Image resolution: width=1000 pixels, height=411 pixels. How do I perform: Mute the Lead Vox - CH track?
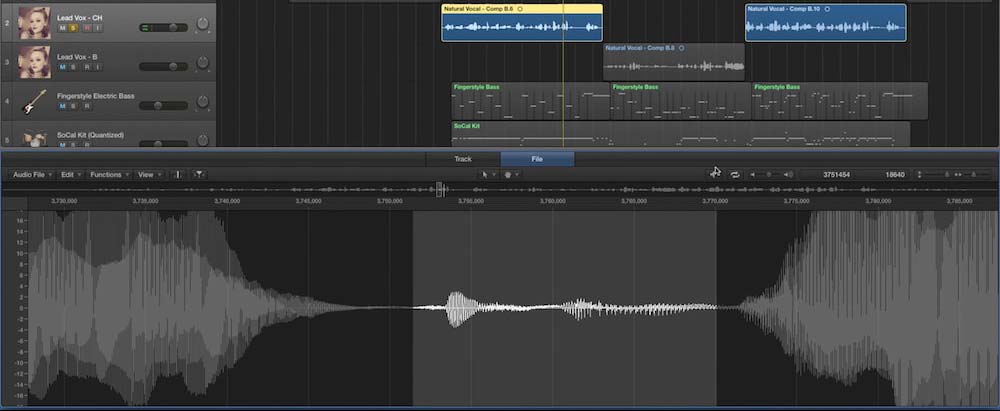click(x=62, y=27)
